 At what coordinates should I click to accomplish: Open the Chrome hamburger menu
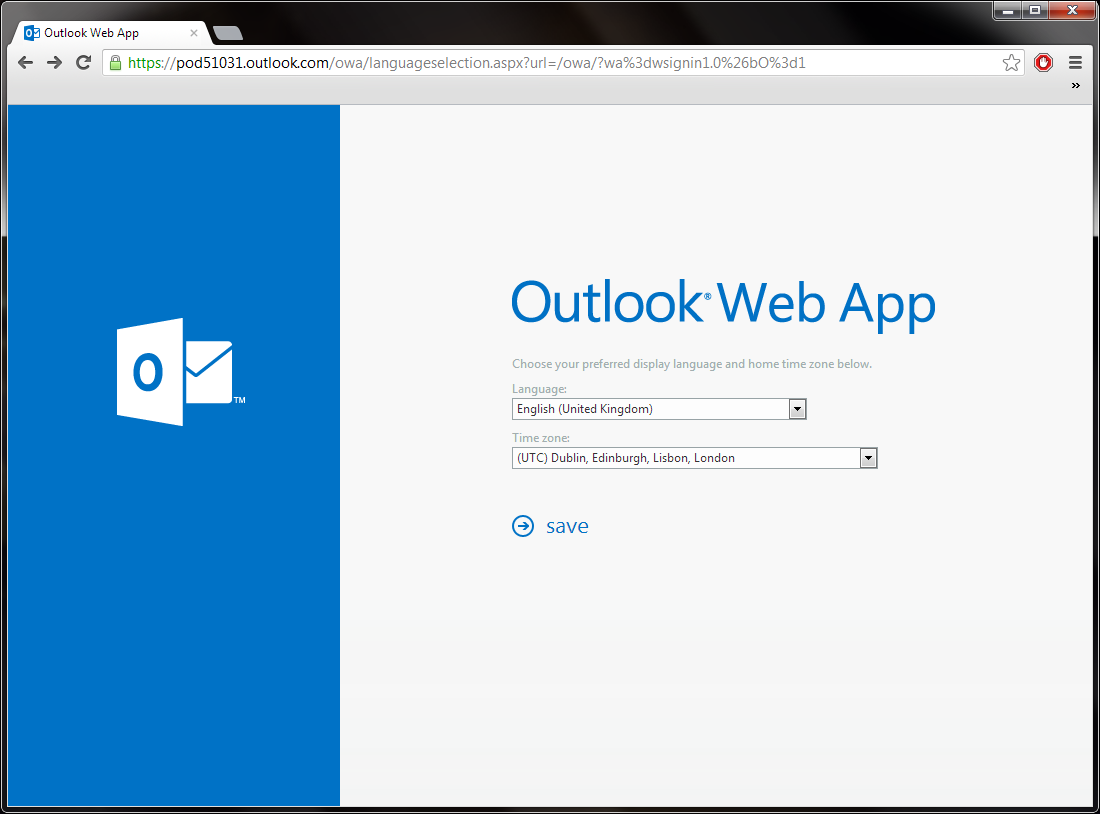point(1075,62)
